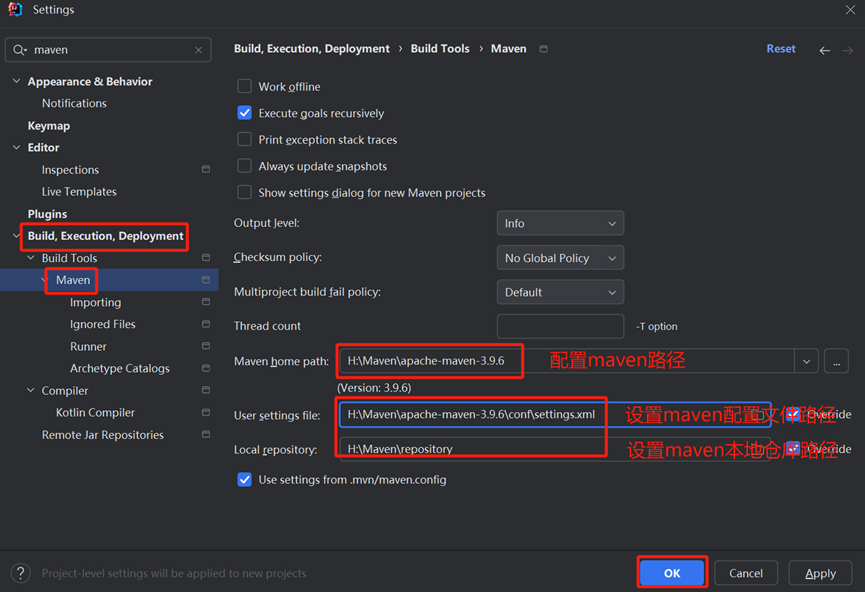This screenshot has width=865, height=592.
Task: Select Inspections under Editor
Action: (71, 170)
